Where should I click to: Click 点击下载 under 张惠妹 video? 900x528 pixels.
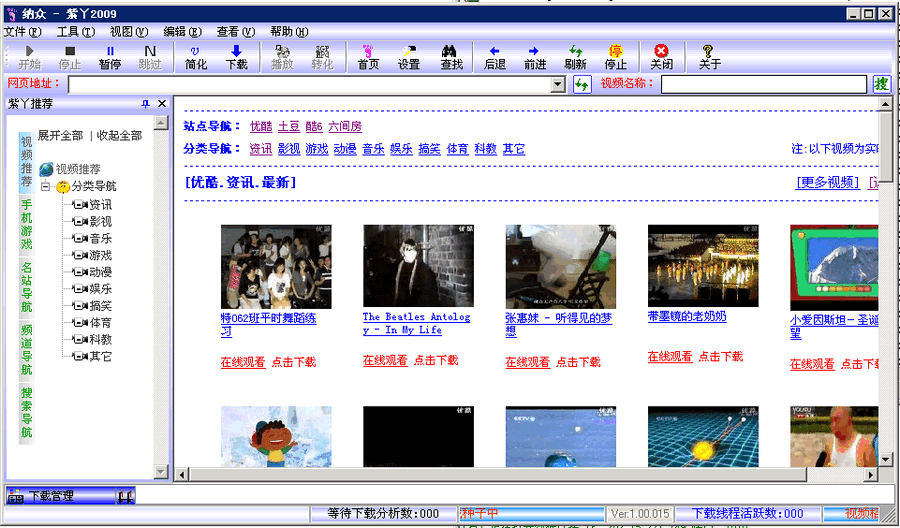click(x=578, y=363)
